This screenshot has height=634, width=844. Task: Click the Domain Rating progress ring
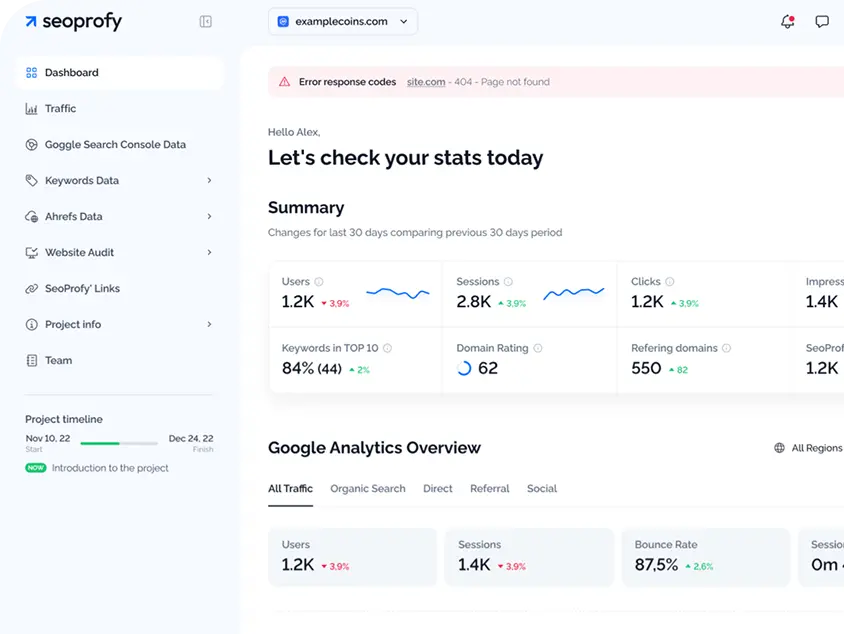pyautogui.click(x=463, y=368)
